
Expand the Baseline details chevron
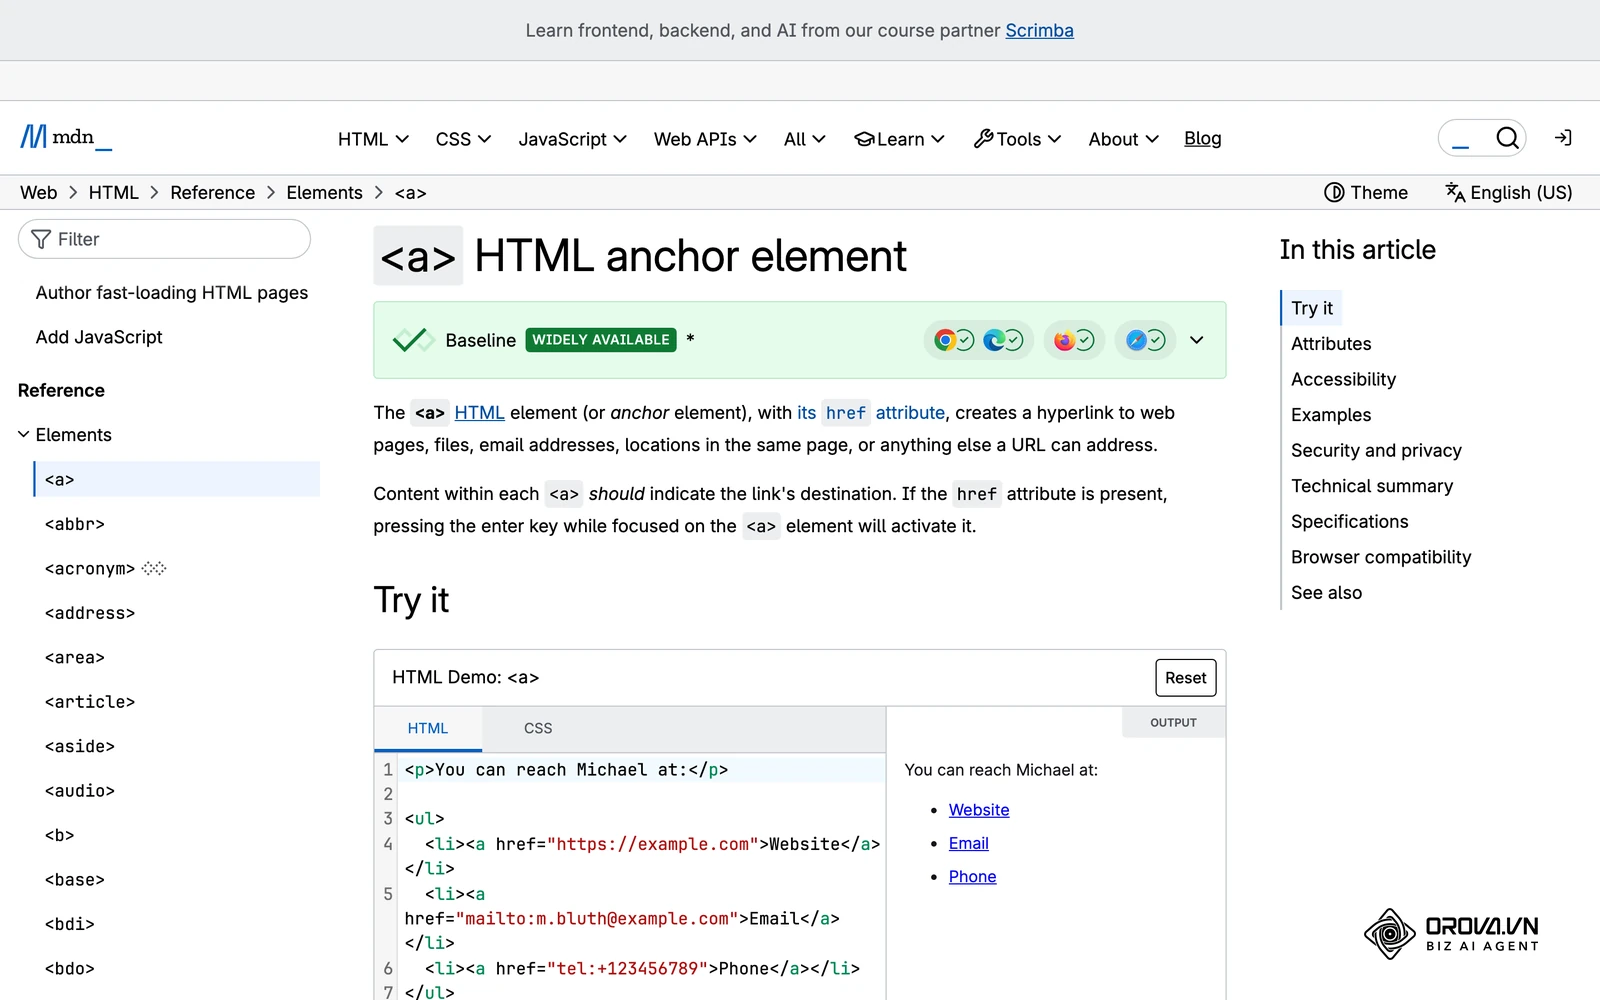pos(1197,340)
